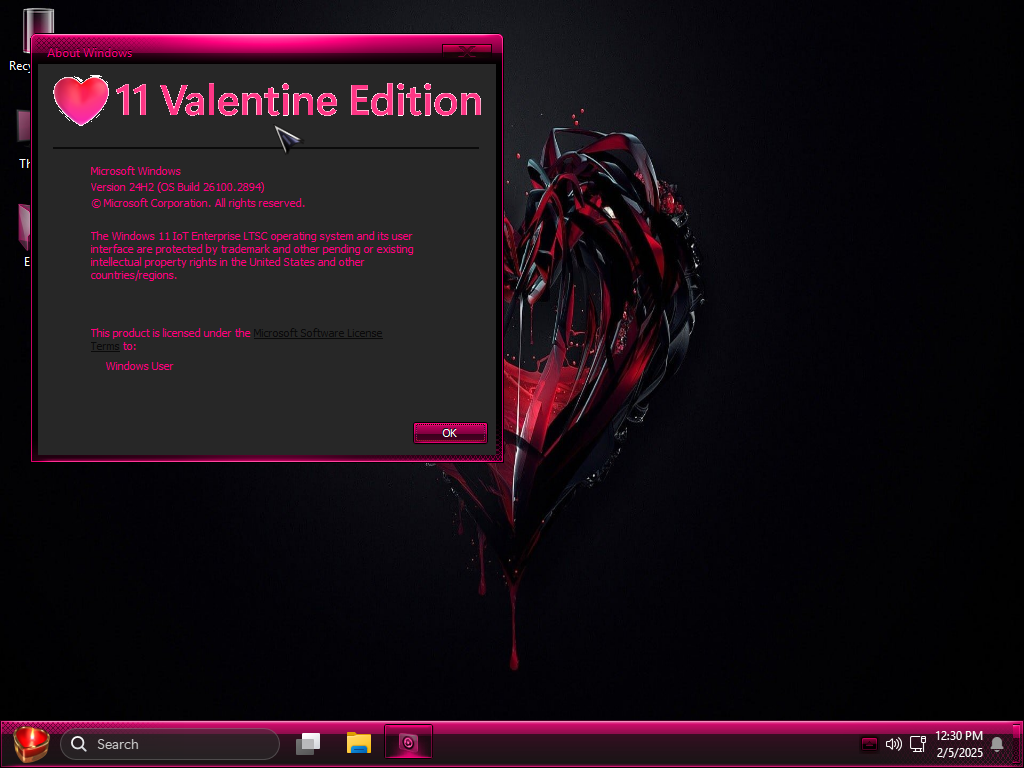Open Task View from the taskbar
The width and height of the screenshot is (1024, 768).
coord(308,744)
